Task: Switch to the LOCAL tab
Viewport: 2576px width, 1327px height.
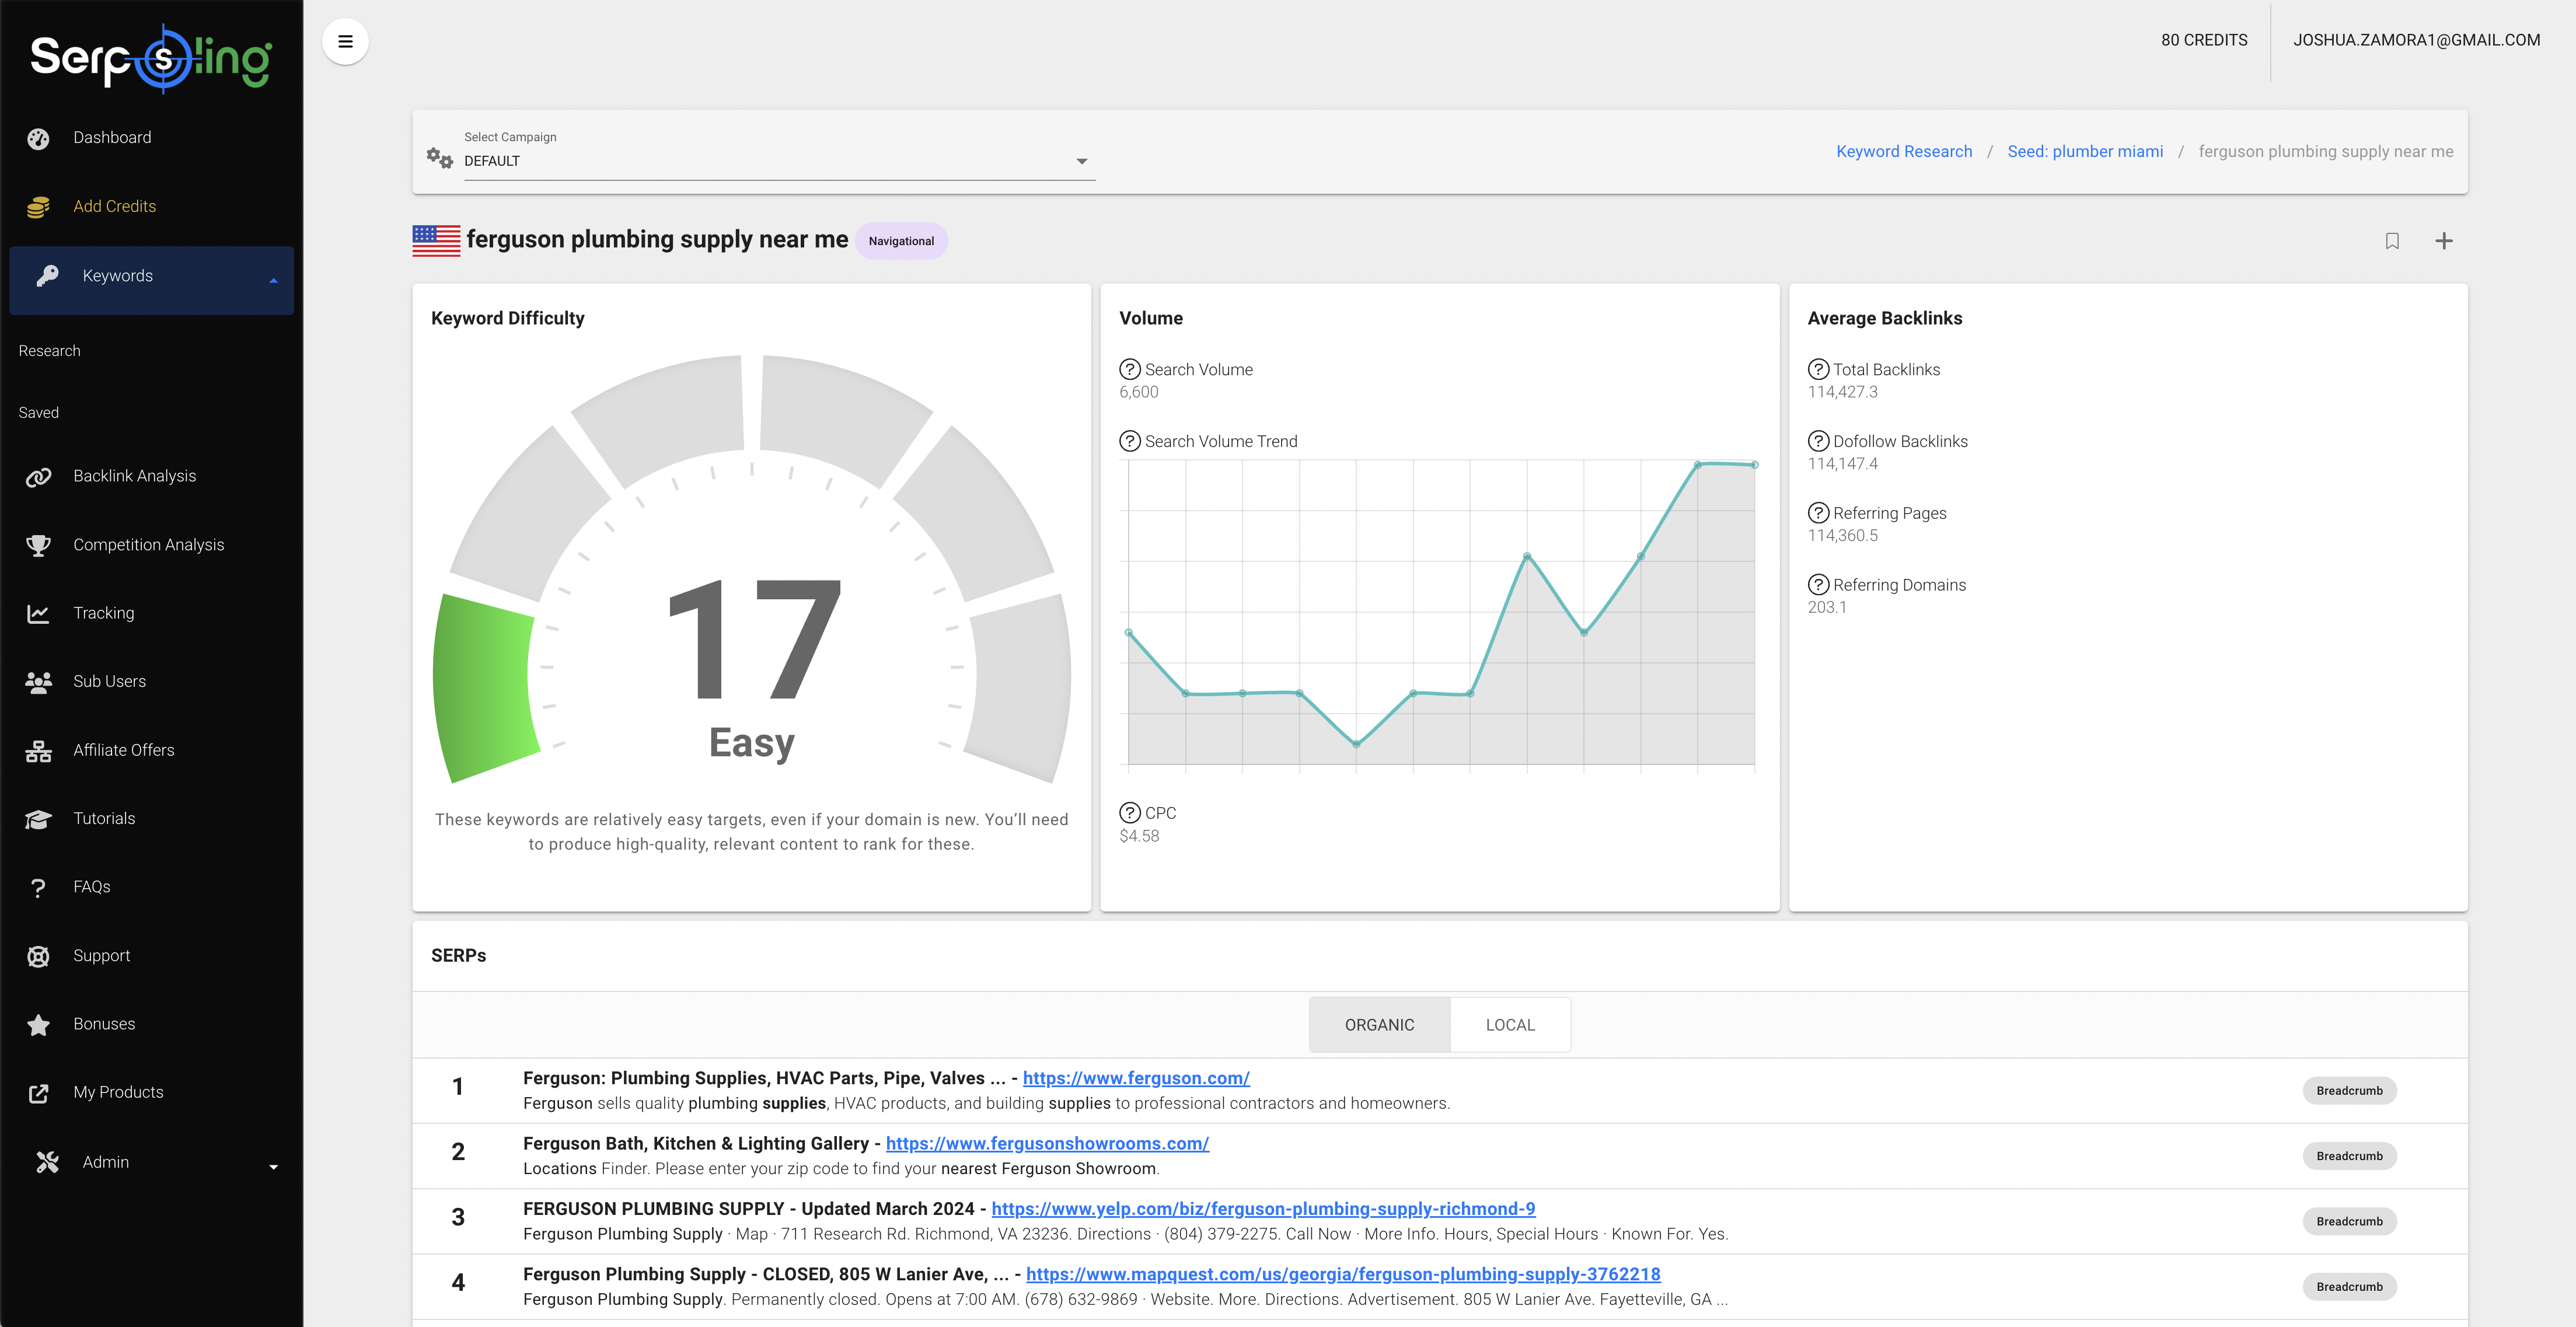Action: (x=1510, y=1025)
